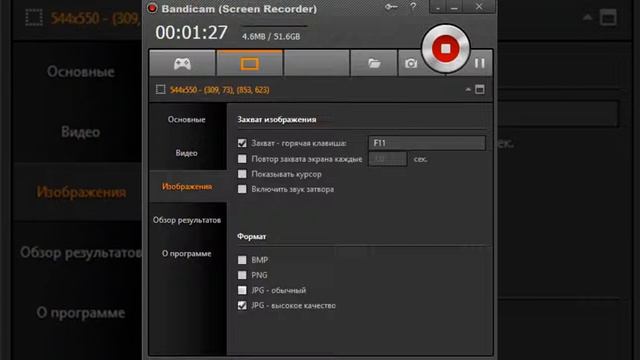The height and width of the screenshot is (360, 640).
Task: Toggle JPG - высокое качество checkbox
Action: pos(242,305)
